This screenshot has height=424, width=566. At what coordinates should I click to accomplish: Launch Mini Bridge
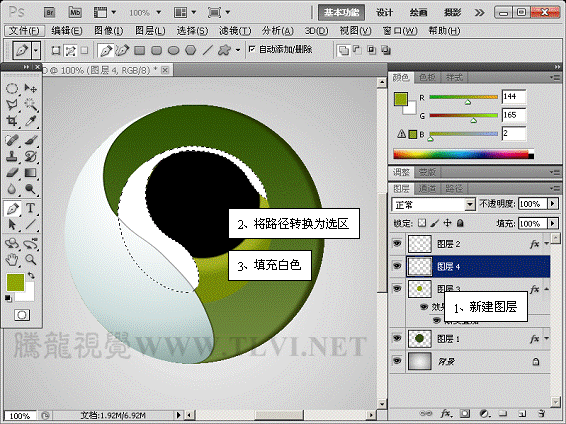click(x=75, y=13)
